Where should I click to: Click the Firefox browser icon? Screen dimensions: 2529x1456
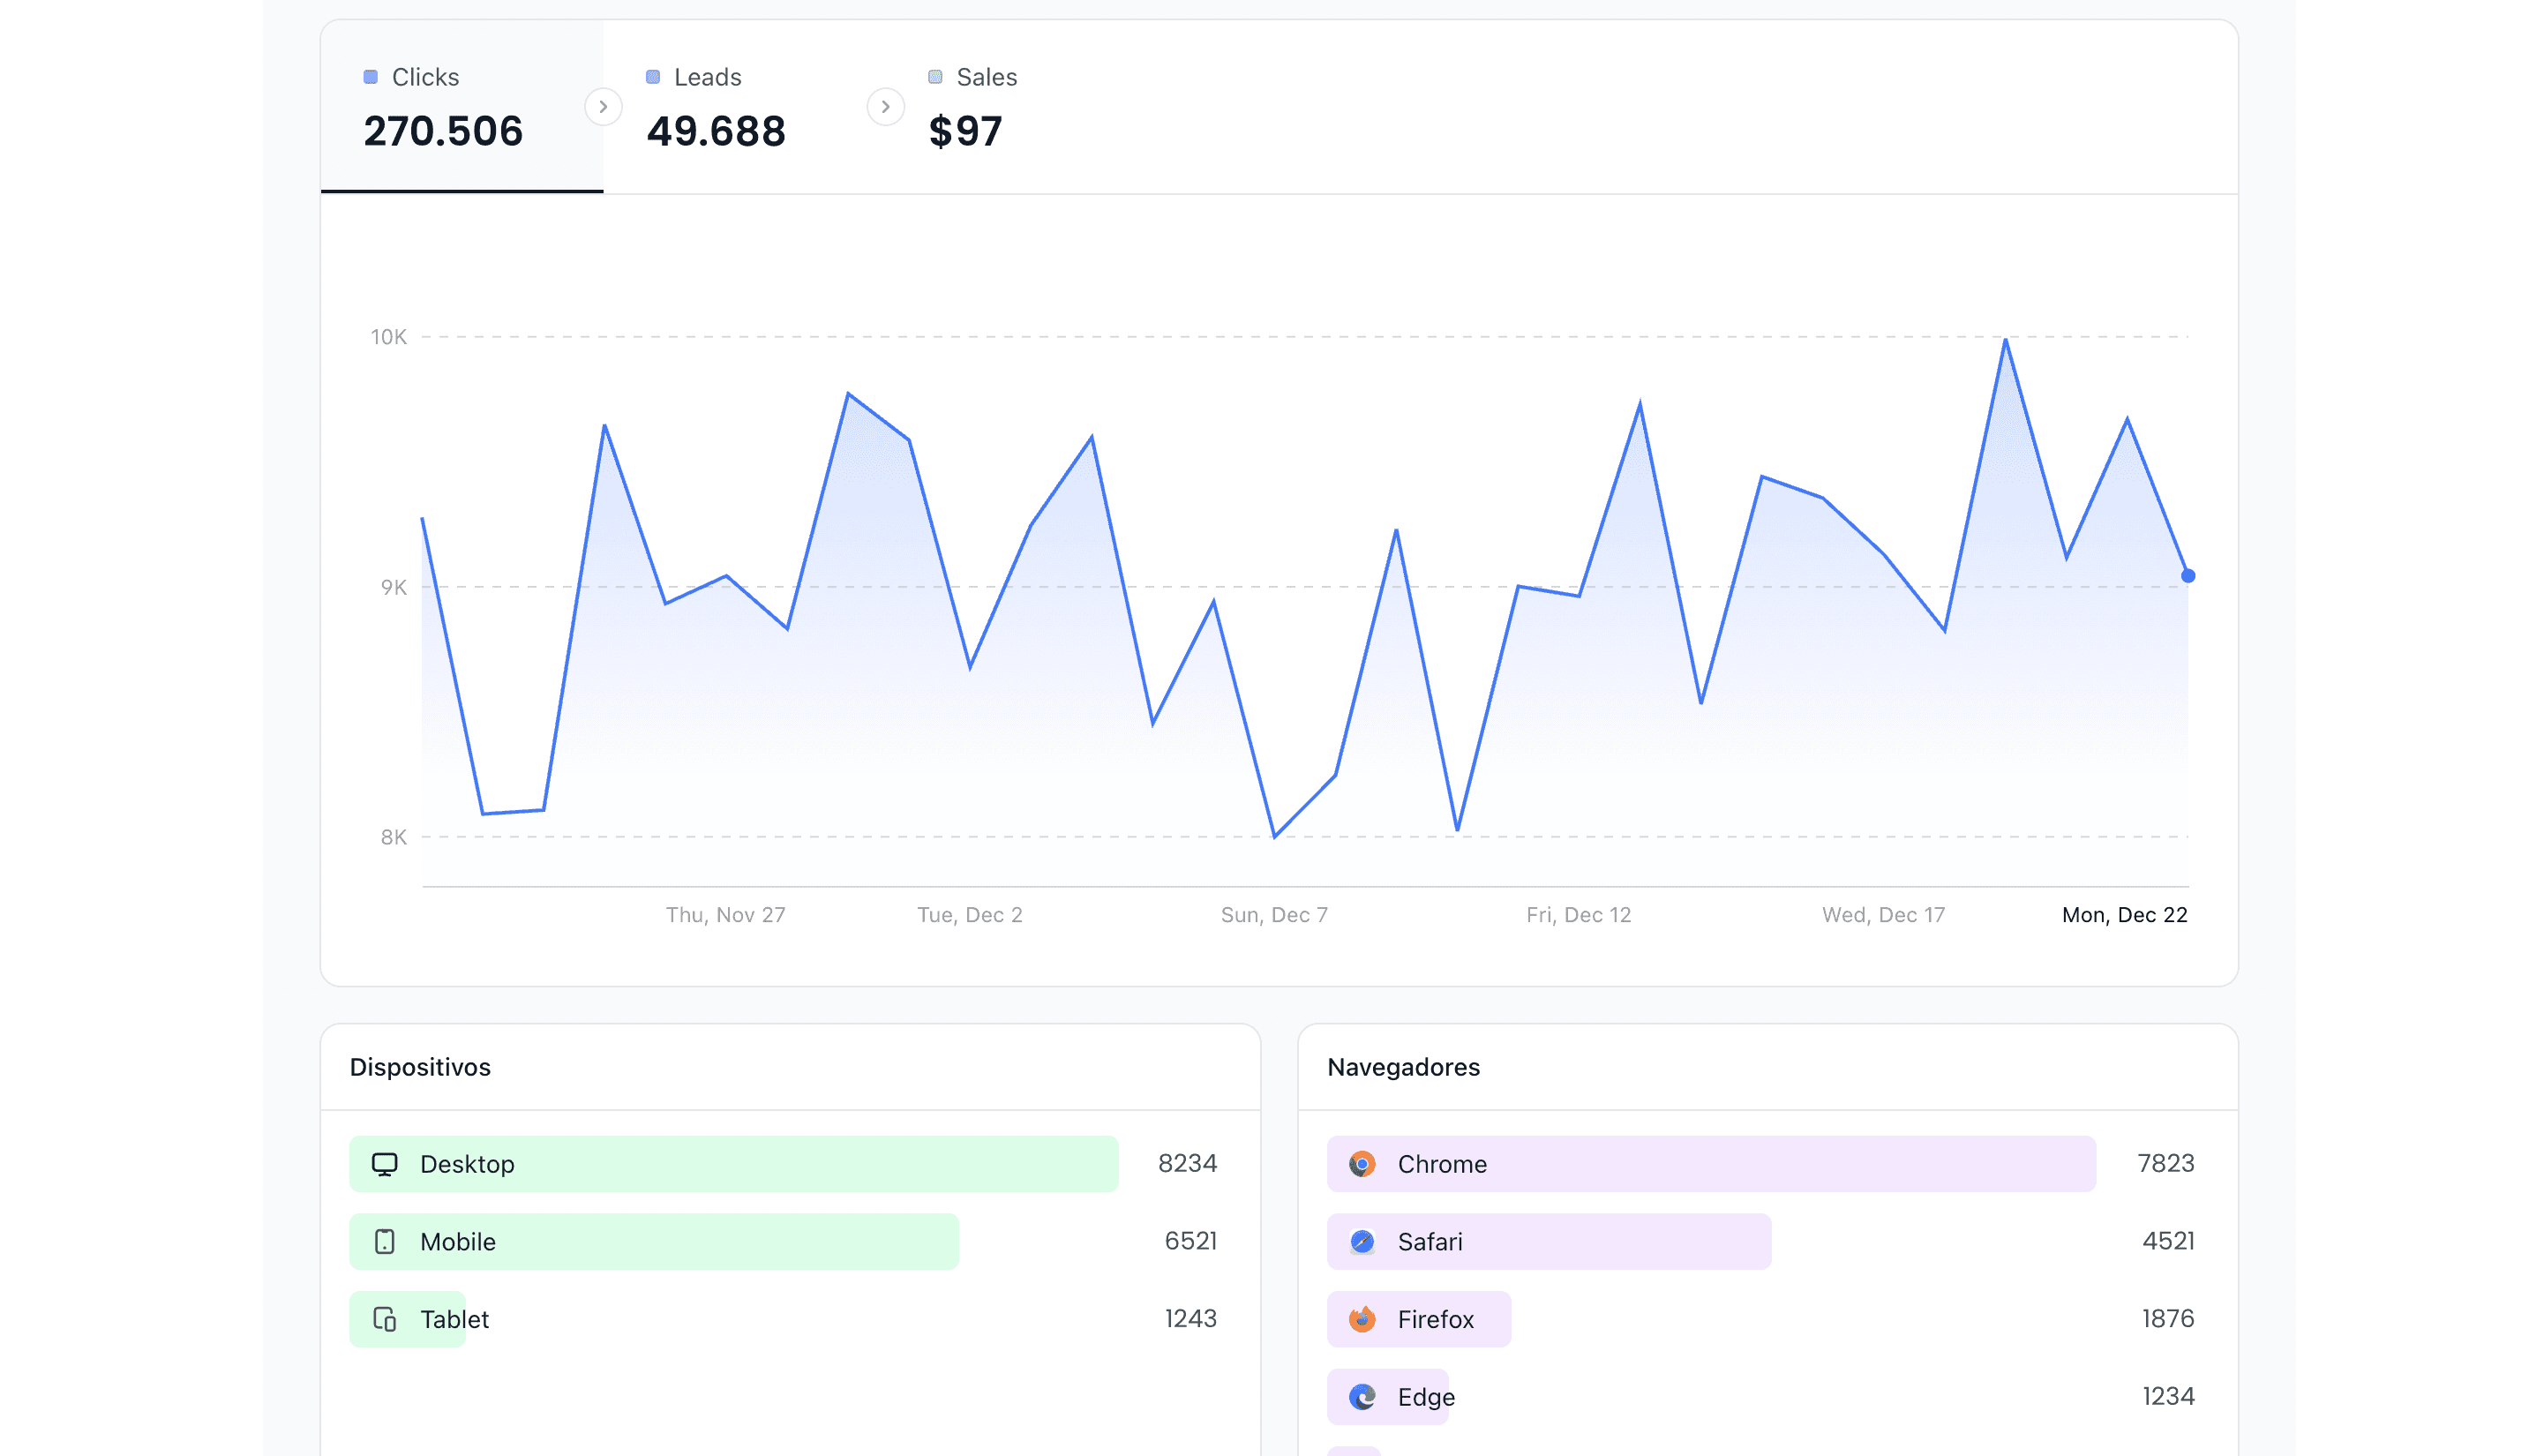pos(1362,1320)
